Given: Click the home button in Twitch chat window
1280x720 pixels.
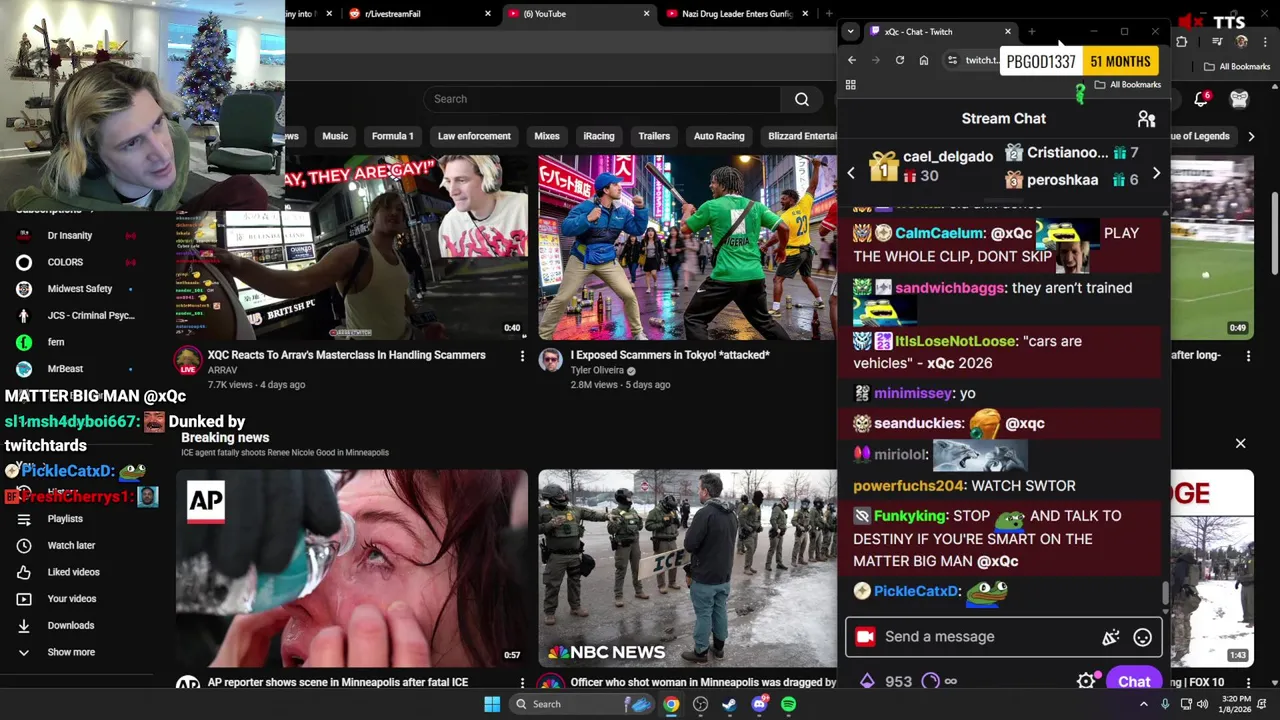Looking at the screenshot, I should pyautogui.click(x=923, y=60).
